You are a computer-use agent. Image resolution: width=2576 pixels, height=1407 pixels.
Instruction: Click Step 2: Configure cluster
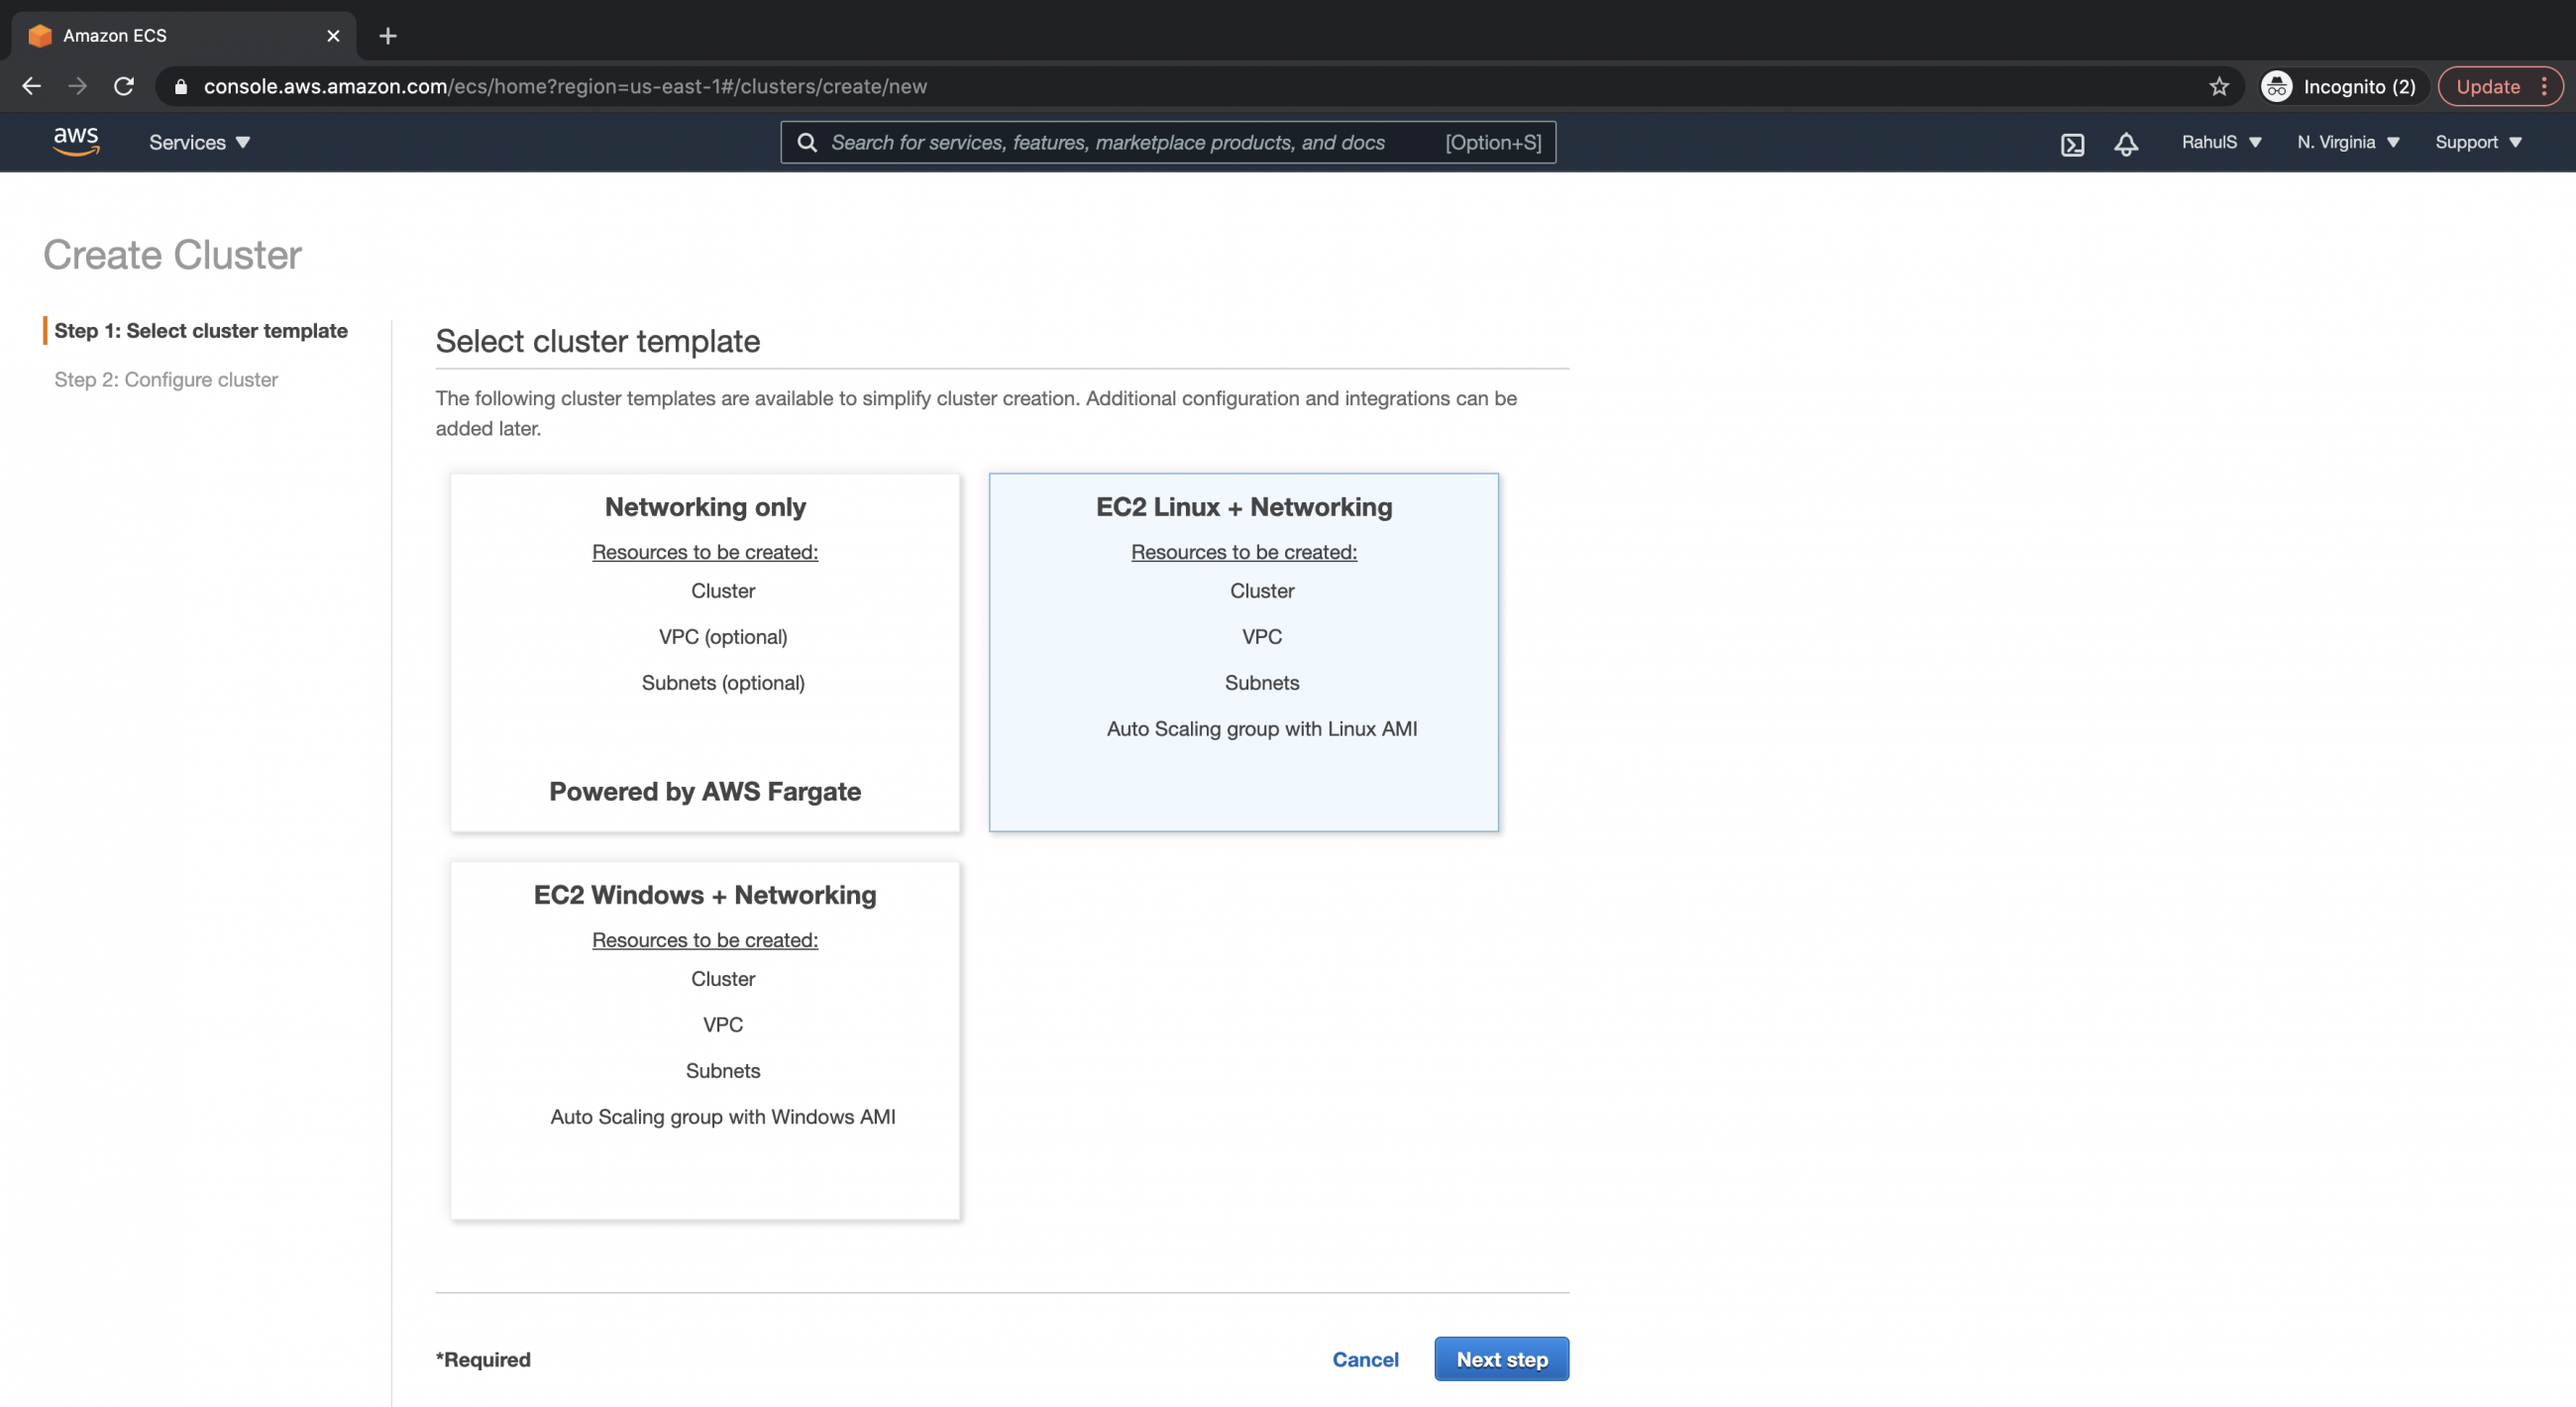click(166, 379)
